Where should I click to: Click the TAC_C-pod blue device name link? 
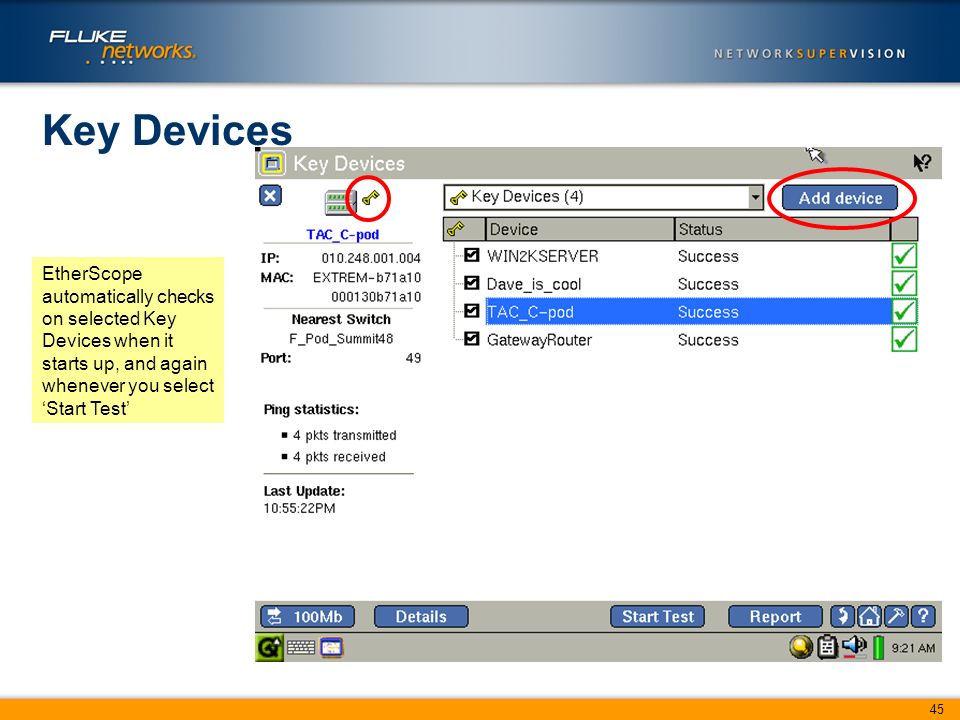click(x=342, y=234)
